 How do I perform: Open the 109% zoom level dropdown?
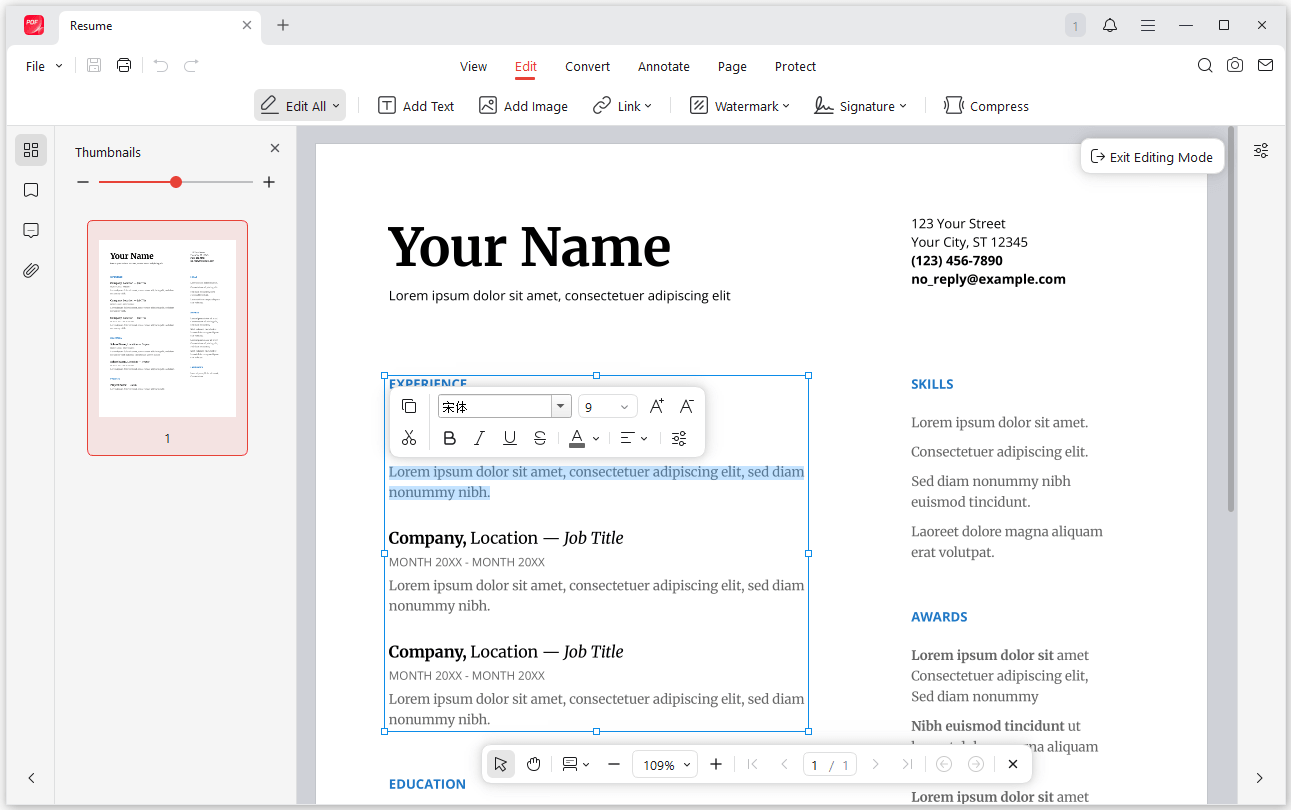665,764
